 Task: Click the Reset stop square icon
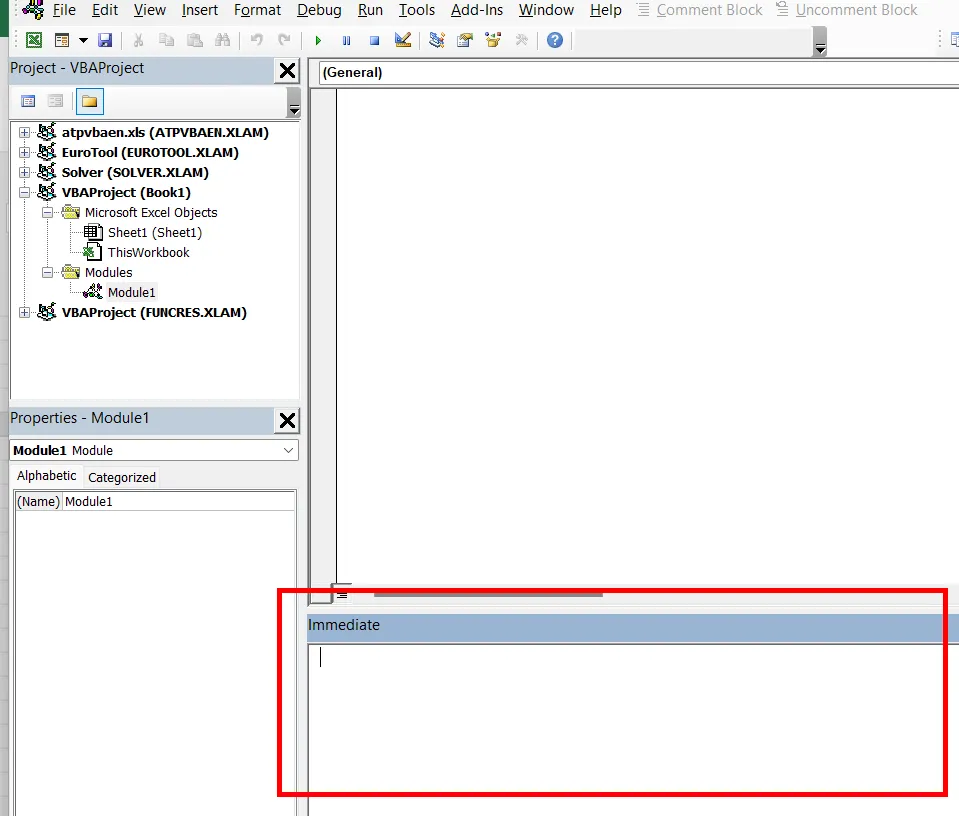(374, 41)
